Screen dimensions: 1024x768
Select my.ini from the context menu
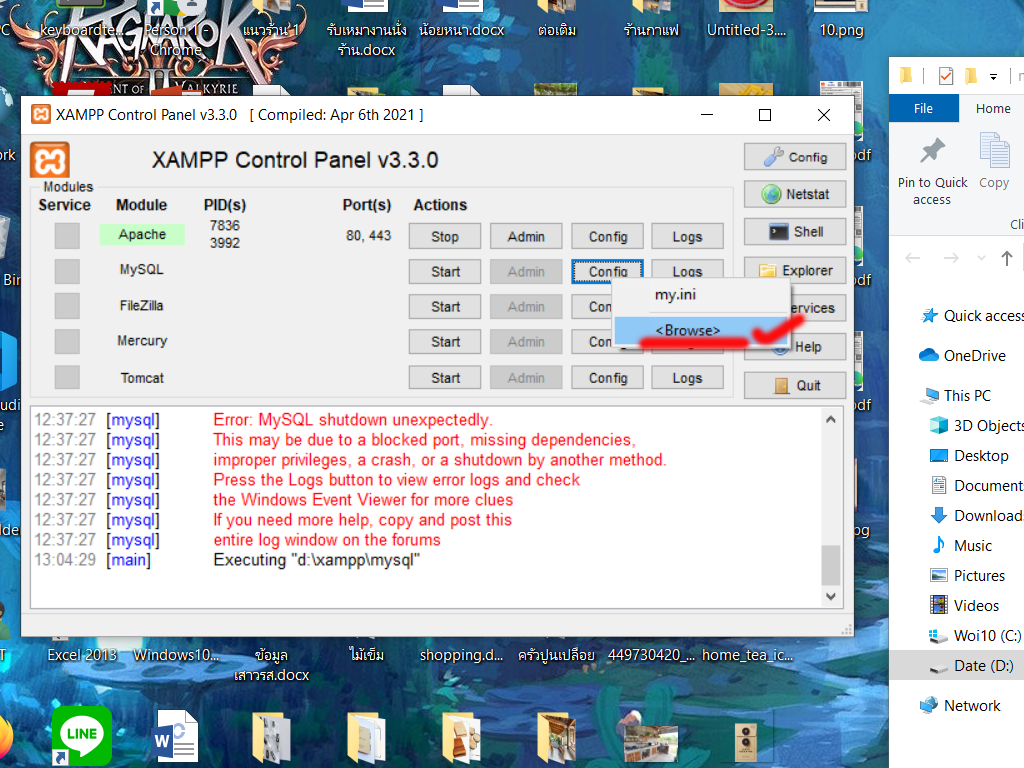675,295
